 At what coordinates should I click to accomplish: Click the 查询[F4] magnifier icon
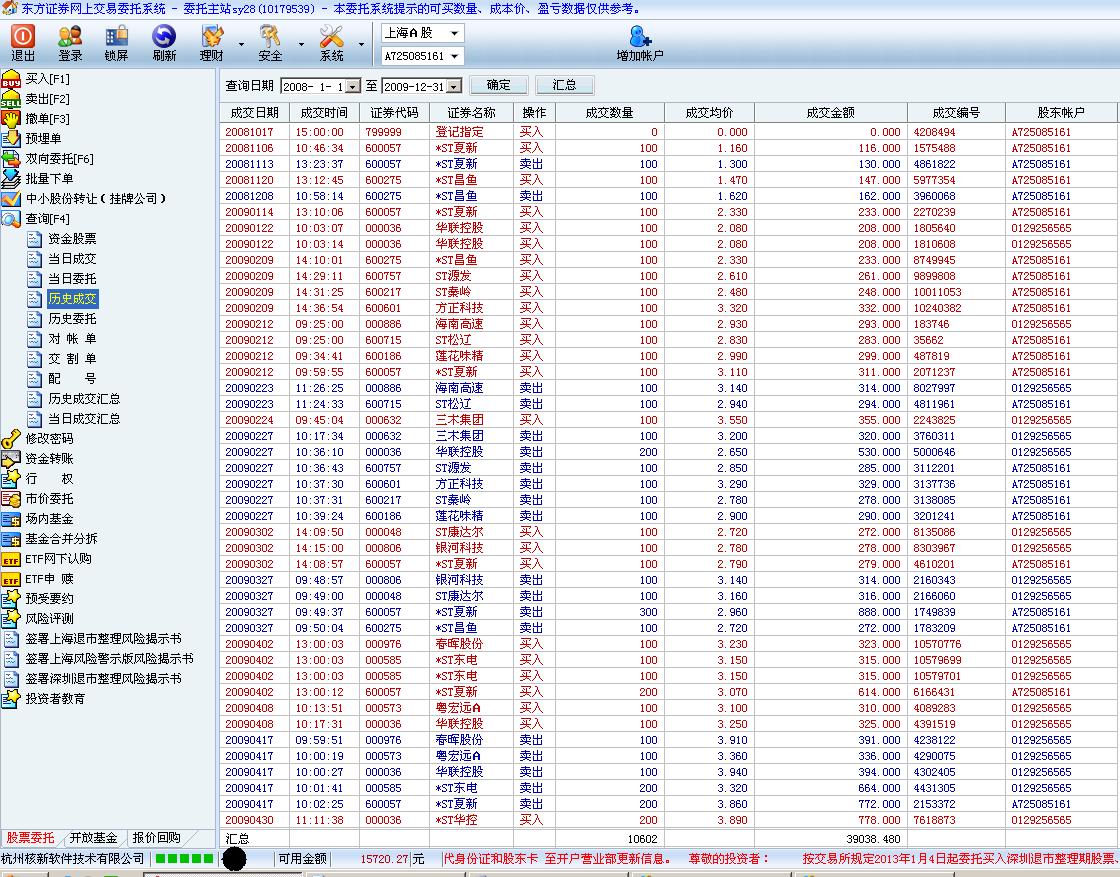(x=11, y=219)
